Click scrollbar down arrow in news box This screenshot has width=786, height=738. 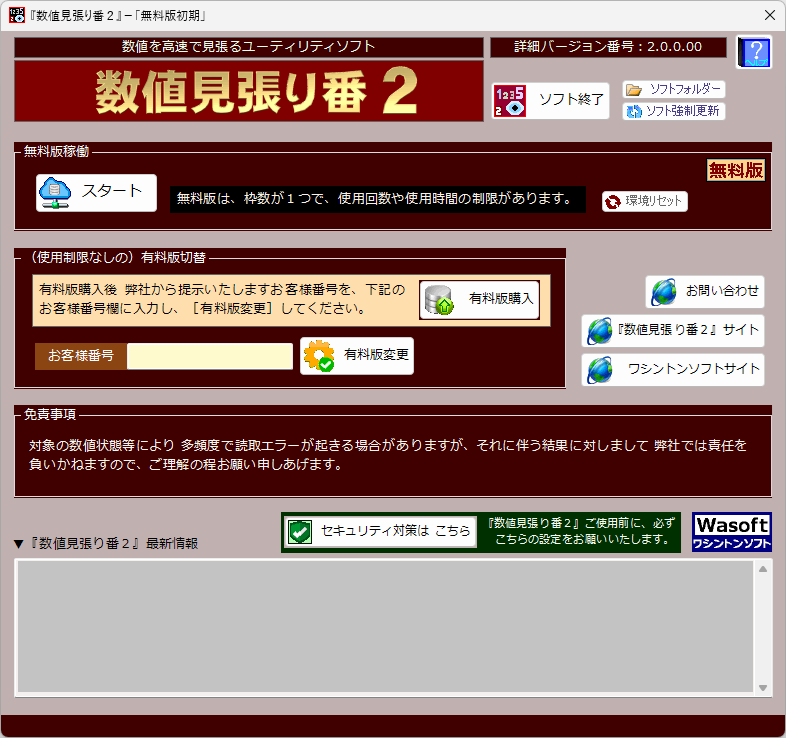(x=763, y=688)
